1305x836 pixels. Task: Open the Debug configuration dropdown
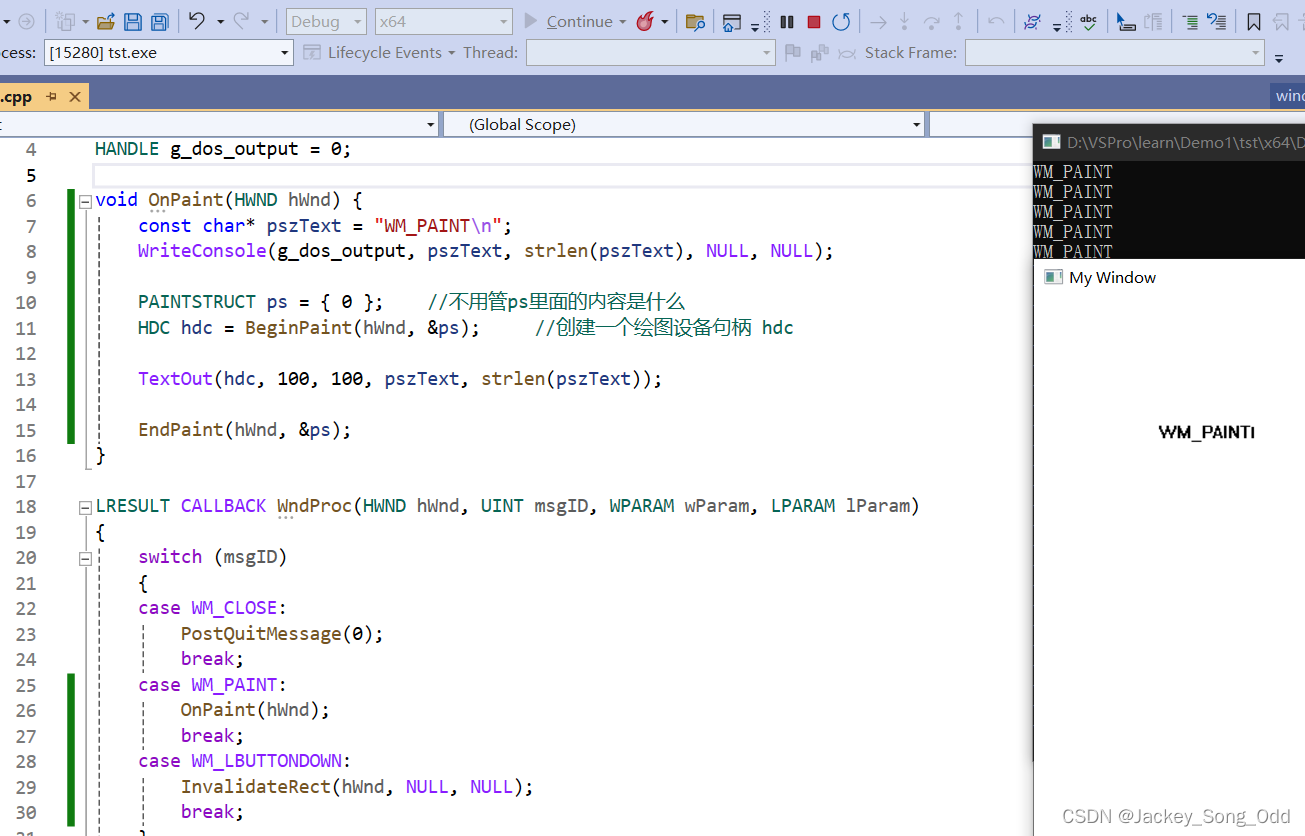click(x=325, y=21)
